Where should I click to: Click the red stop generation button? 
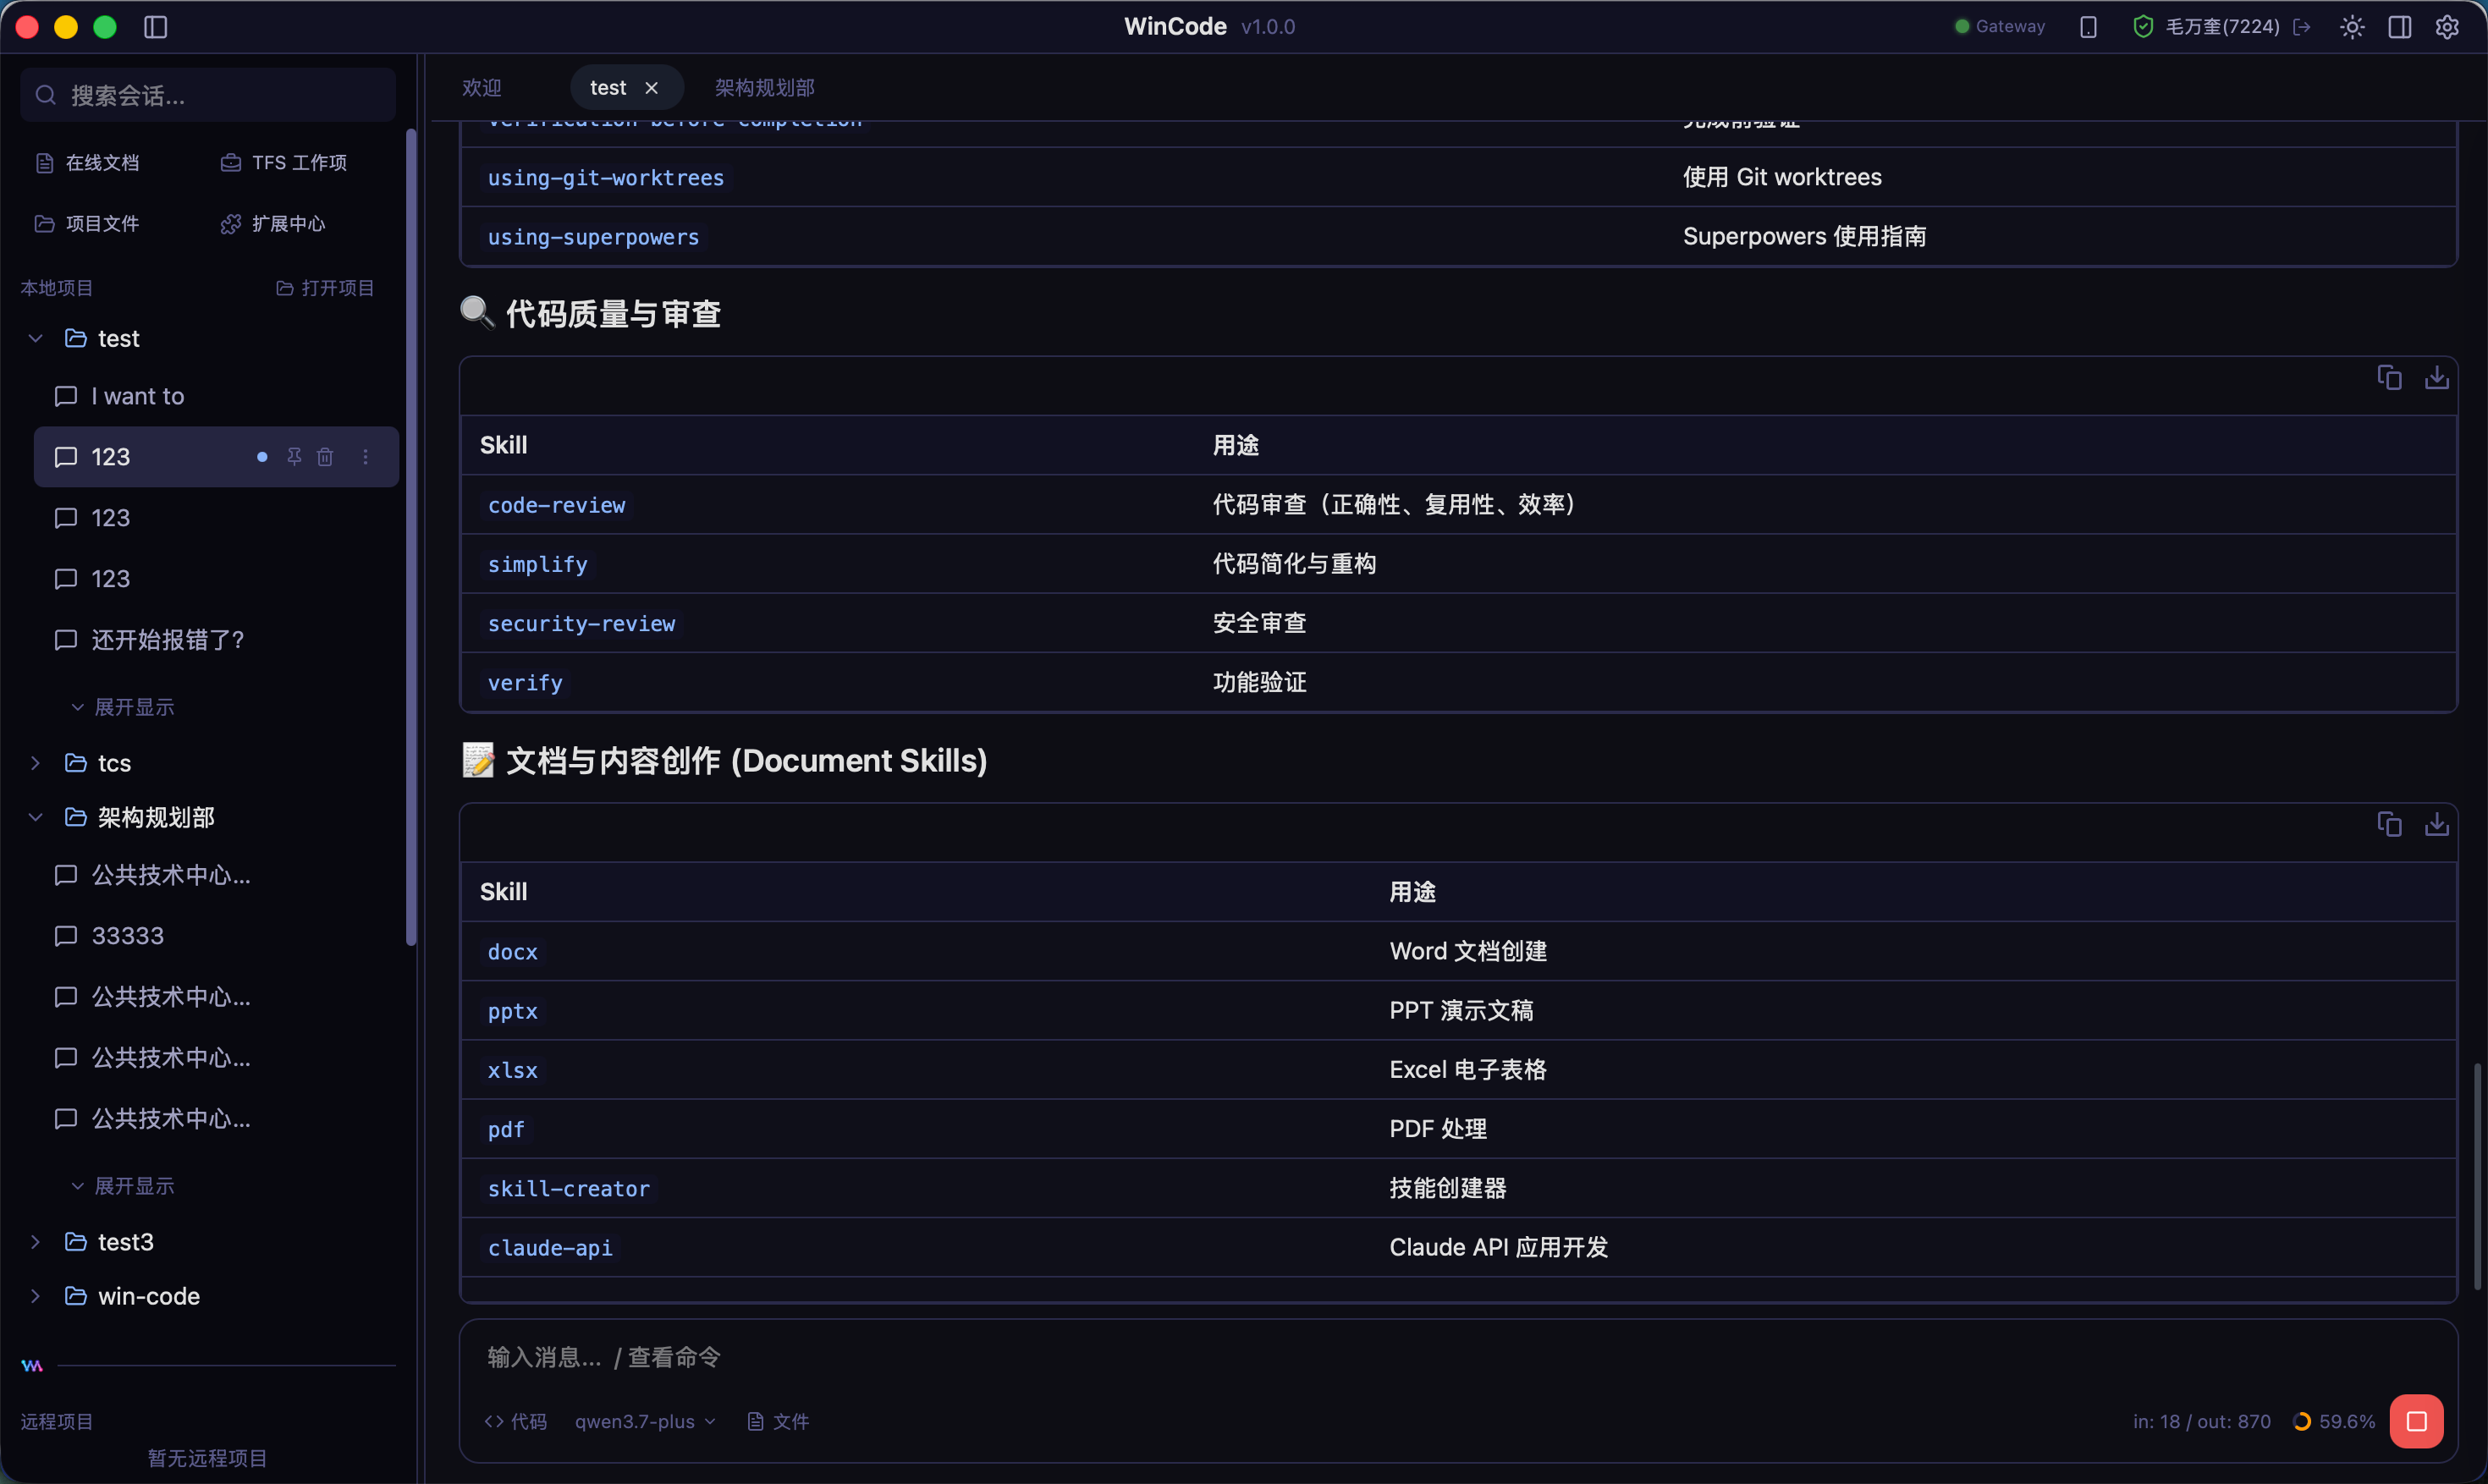[2417, 1421]
